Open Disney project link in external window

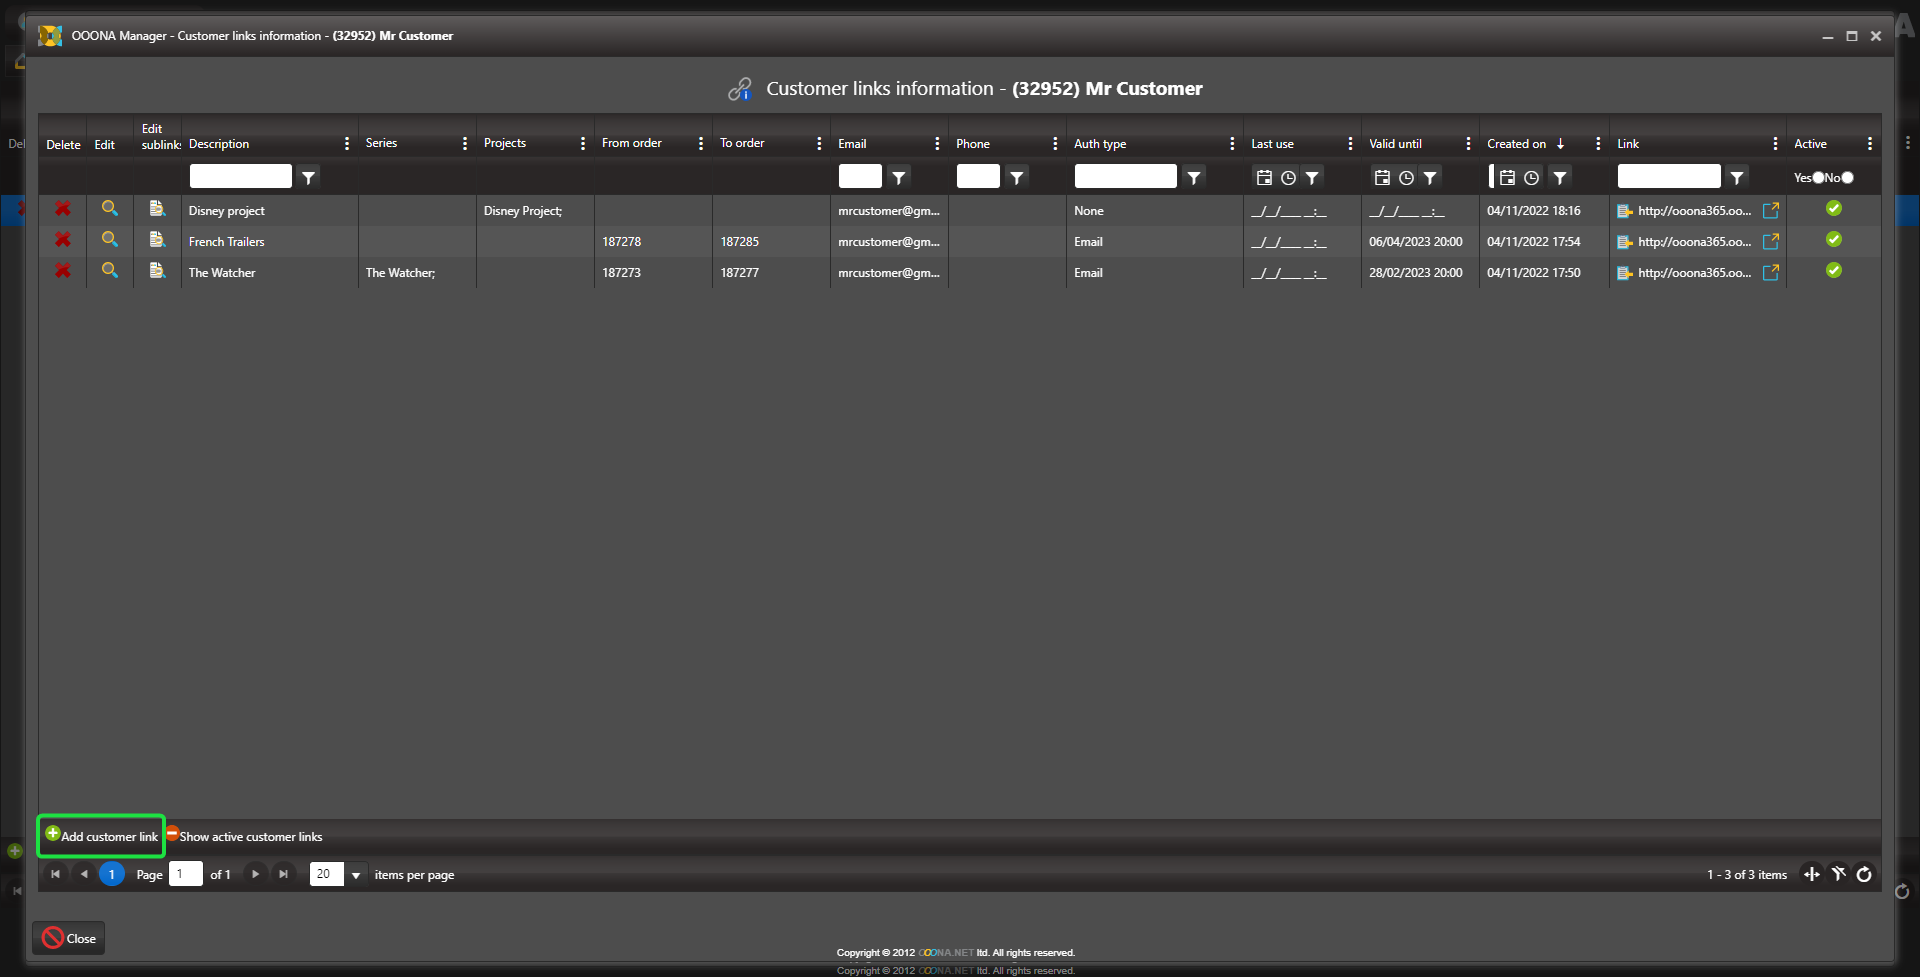point(1770,211)
